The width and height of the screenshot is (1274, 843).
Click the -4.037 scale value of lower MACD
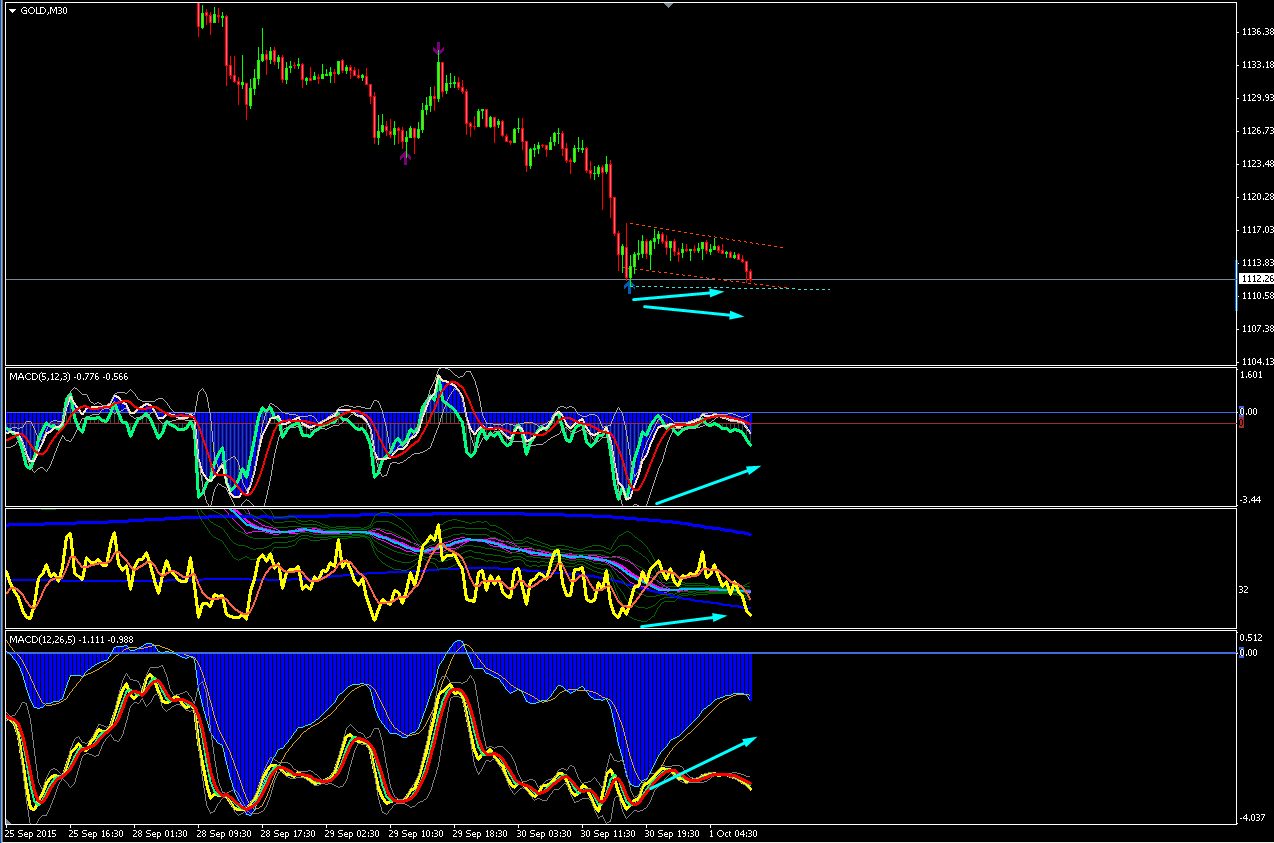pyautogui.click(x=1251, y=818)
